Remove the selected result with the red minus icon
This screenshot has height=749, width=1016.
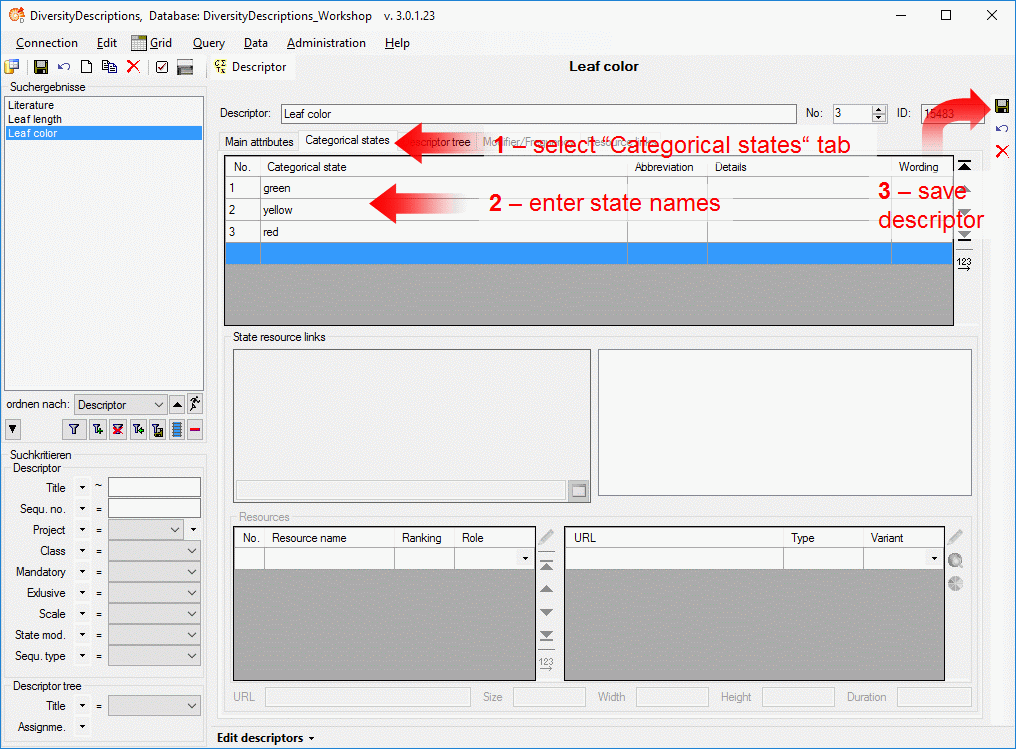pyautogui.click(x=195, y=429)
